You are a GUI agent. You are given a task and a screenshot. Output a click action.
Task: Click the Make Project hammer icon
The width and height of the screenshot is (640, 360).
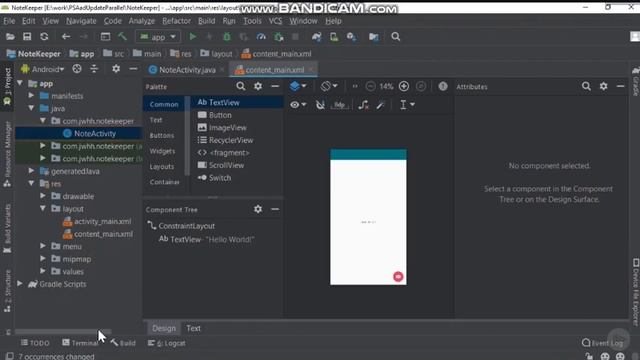tap(122, 37)
